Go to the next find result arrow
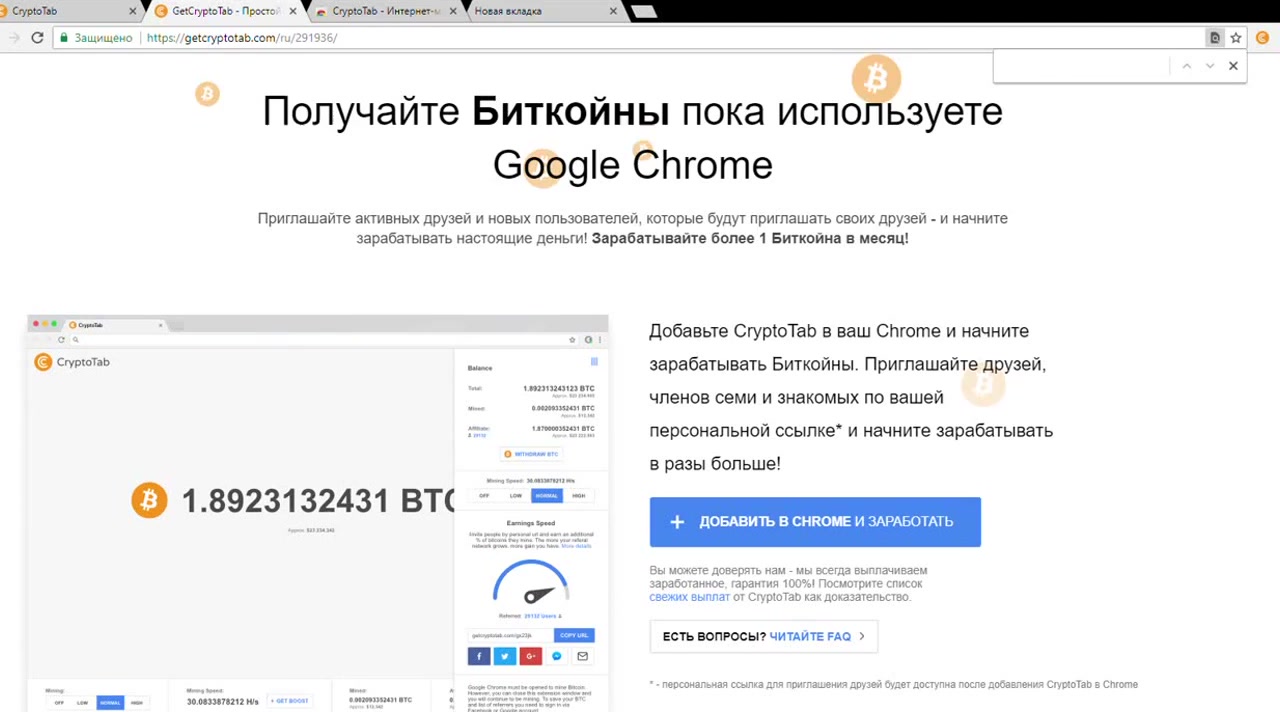Screen dimensions: 1280x712 click(x=1209, y=66)
